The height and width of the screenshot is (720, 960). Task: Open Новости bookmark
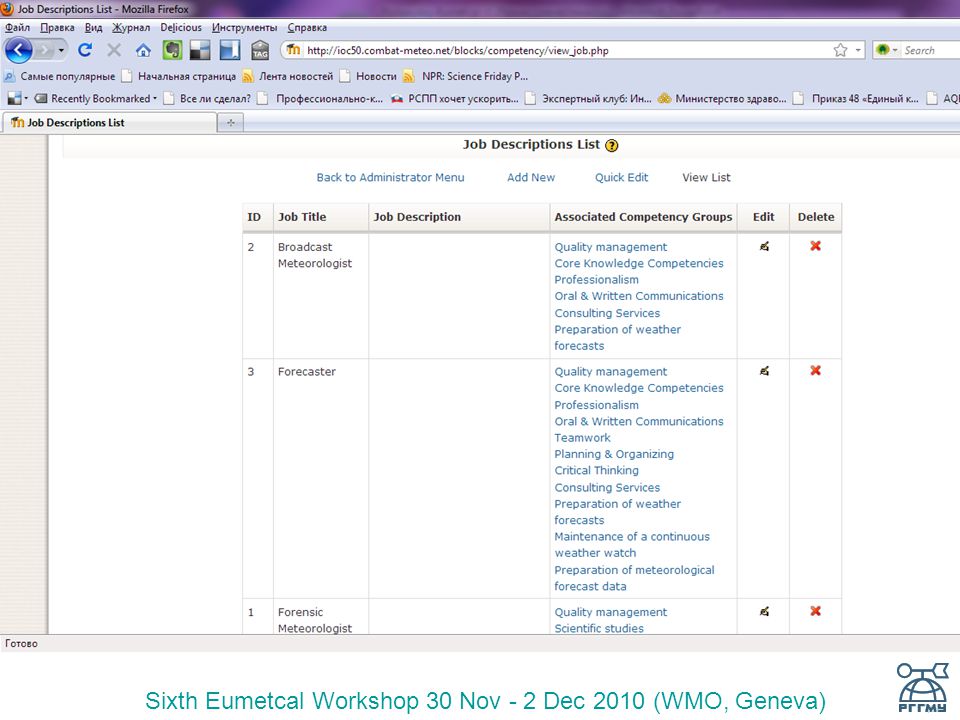(369, 77)
